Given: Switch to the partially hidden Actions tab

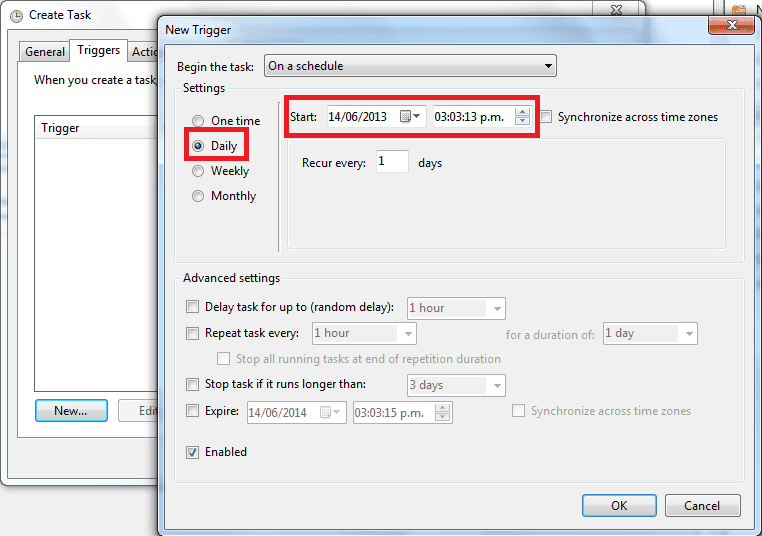Looking at the screenshot, I should pos(144,52).
